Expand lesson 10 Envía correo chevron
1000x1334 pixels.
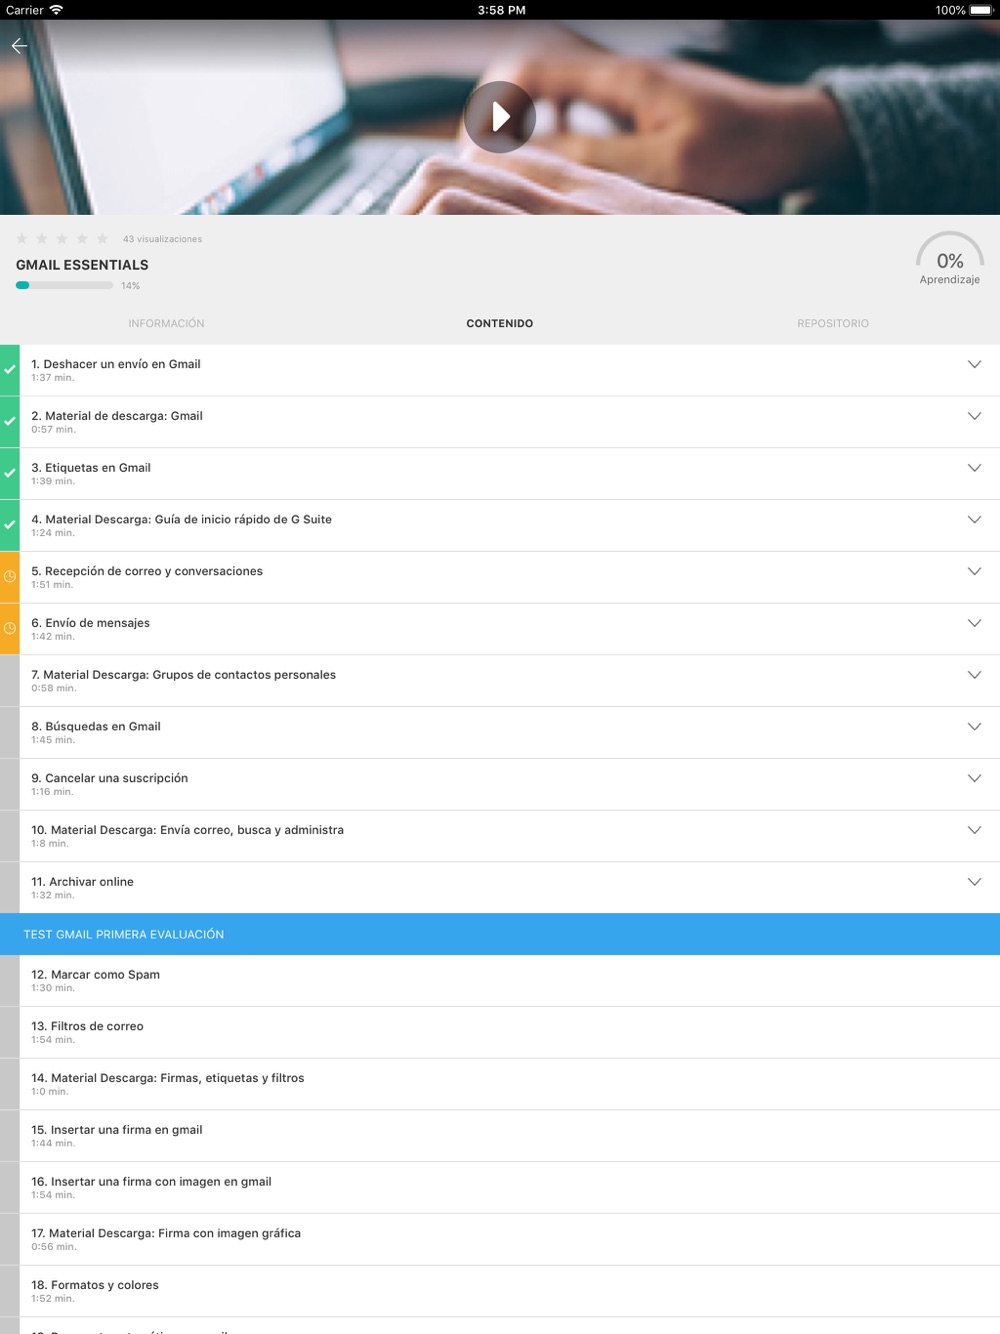coord(974,830)
